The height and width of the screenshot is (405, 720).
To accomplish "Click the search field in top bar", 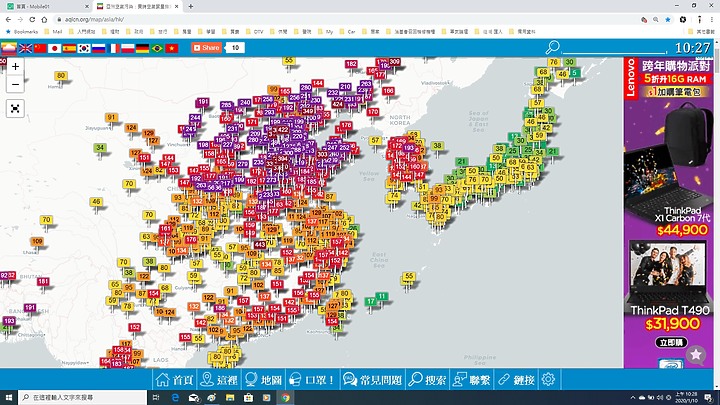I will point(615,48).
